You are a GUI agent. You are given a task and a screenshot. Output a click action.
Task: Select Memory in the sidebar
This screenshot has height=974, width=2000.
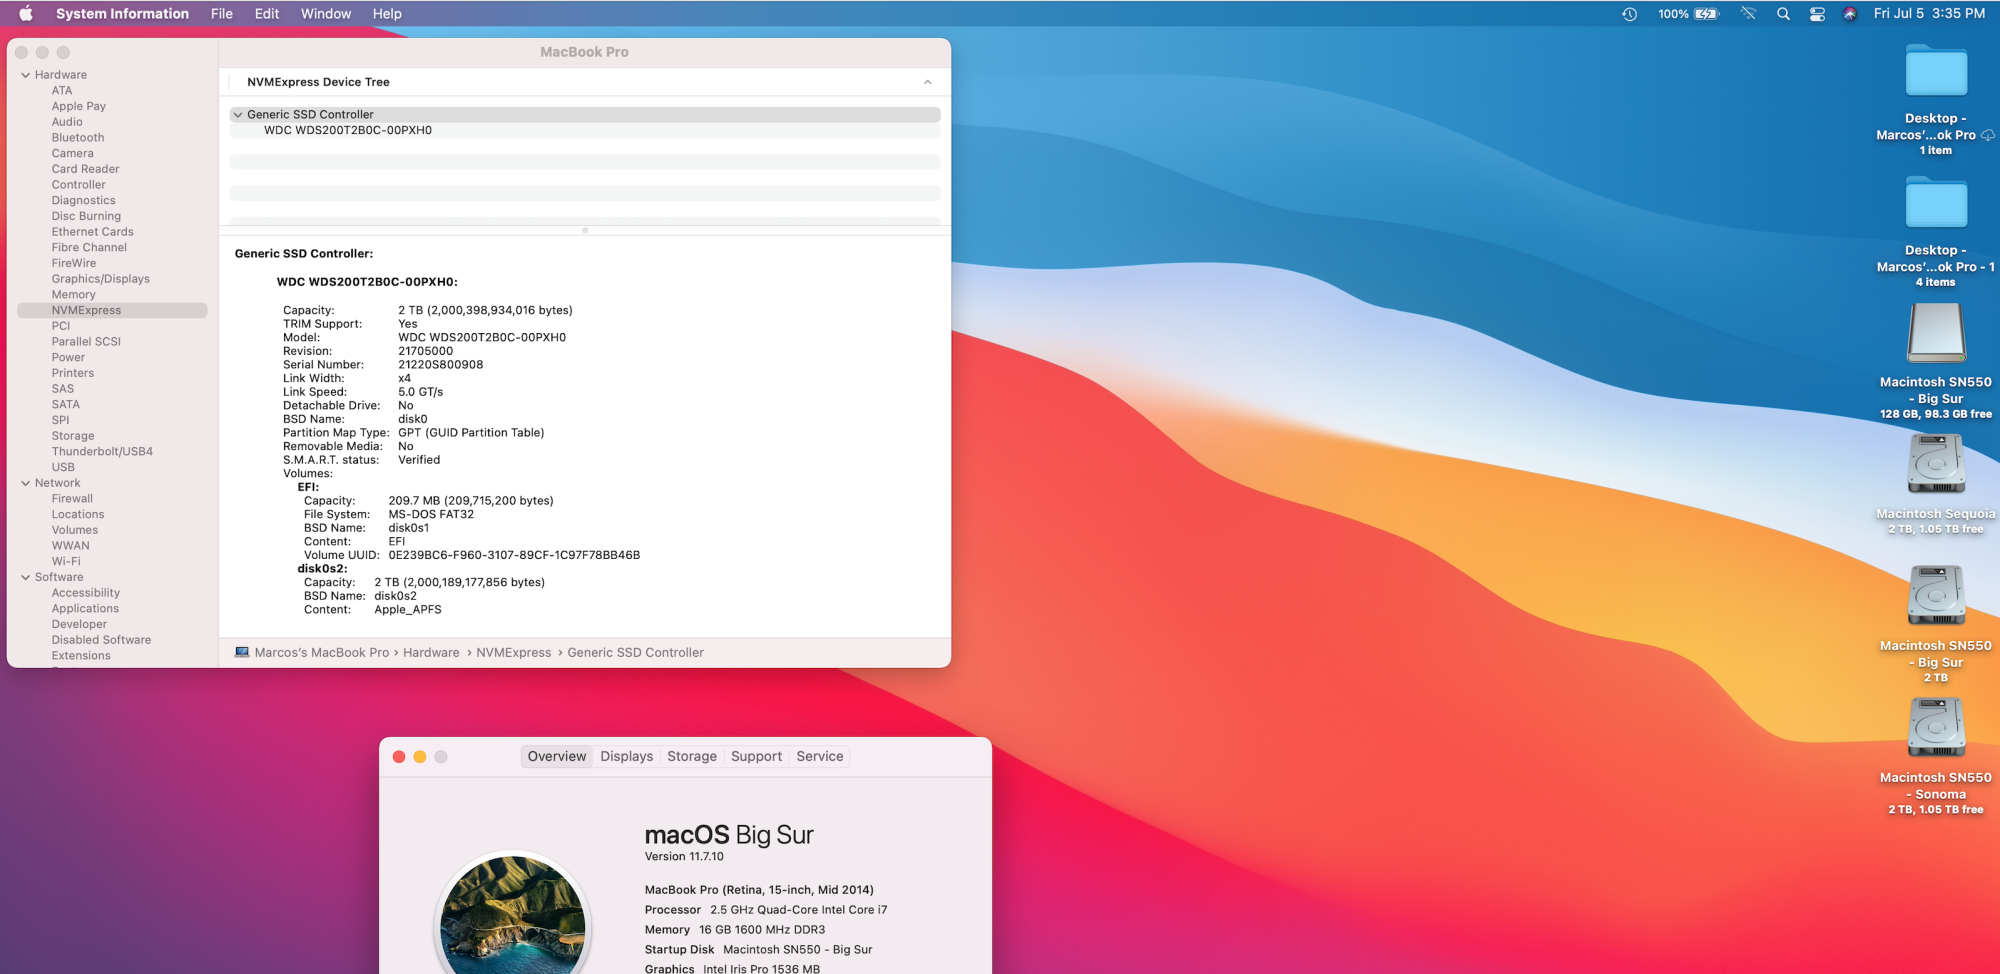[74, 295]
